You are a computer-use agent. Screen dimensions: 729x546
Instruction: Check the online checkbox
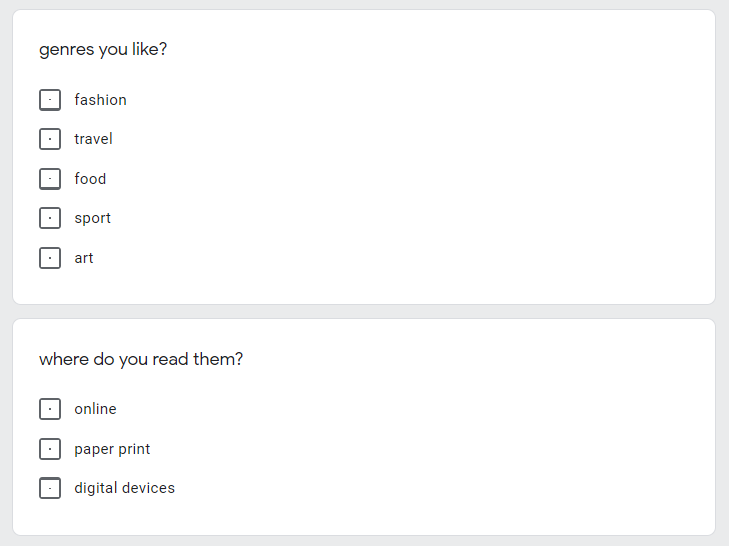[x=50, y=409]
